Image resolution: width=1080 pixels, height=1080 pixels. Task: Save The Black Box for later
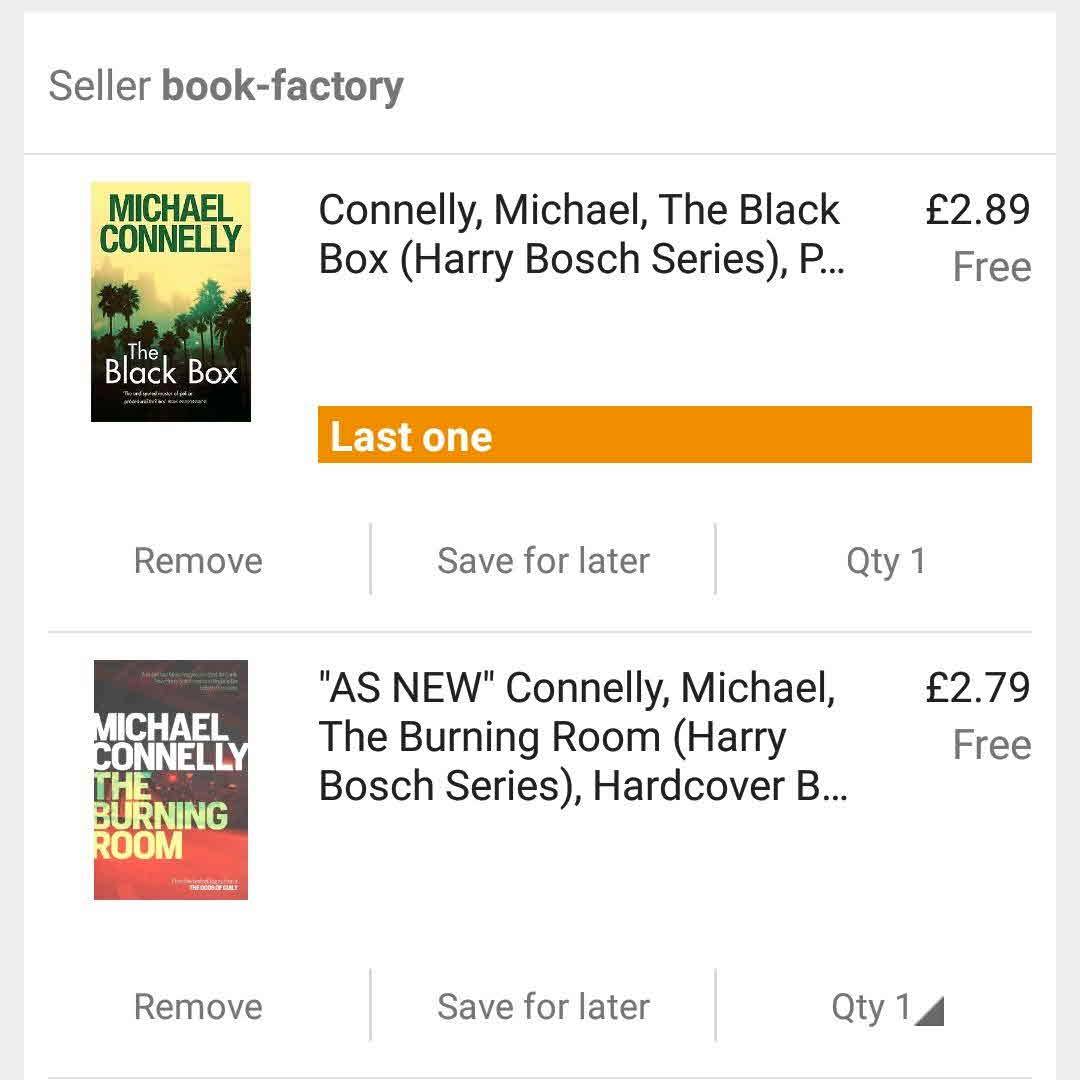point(543,561)
